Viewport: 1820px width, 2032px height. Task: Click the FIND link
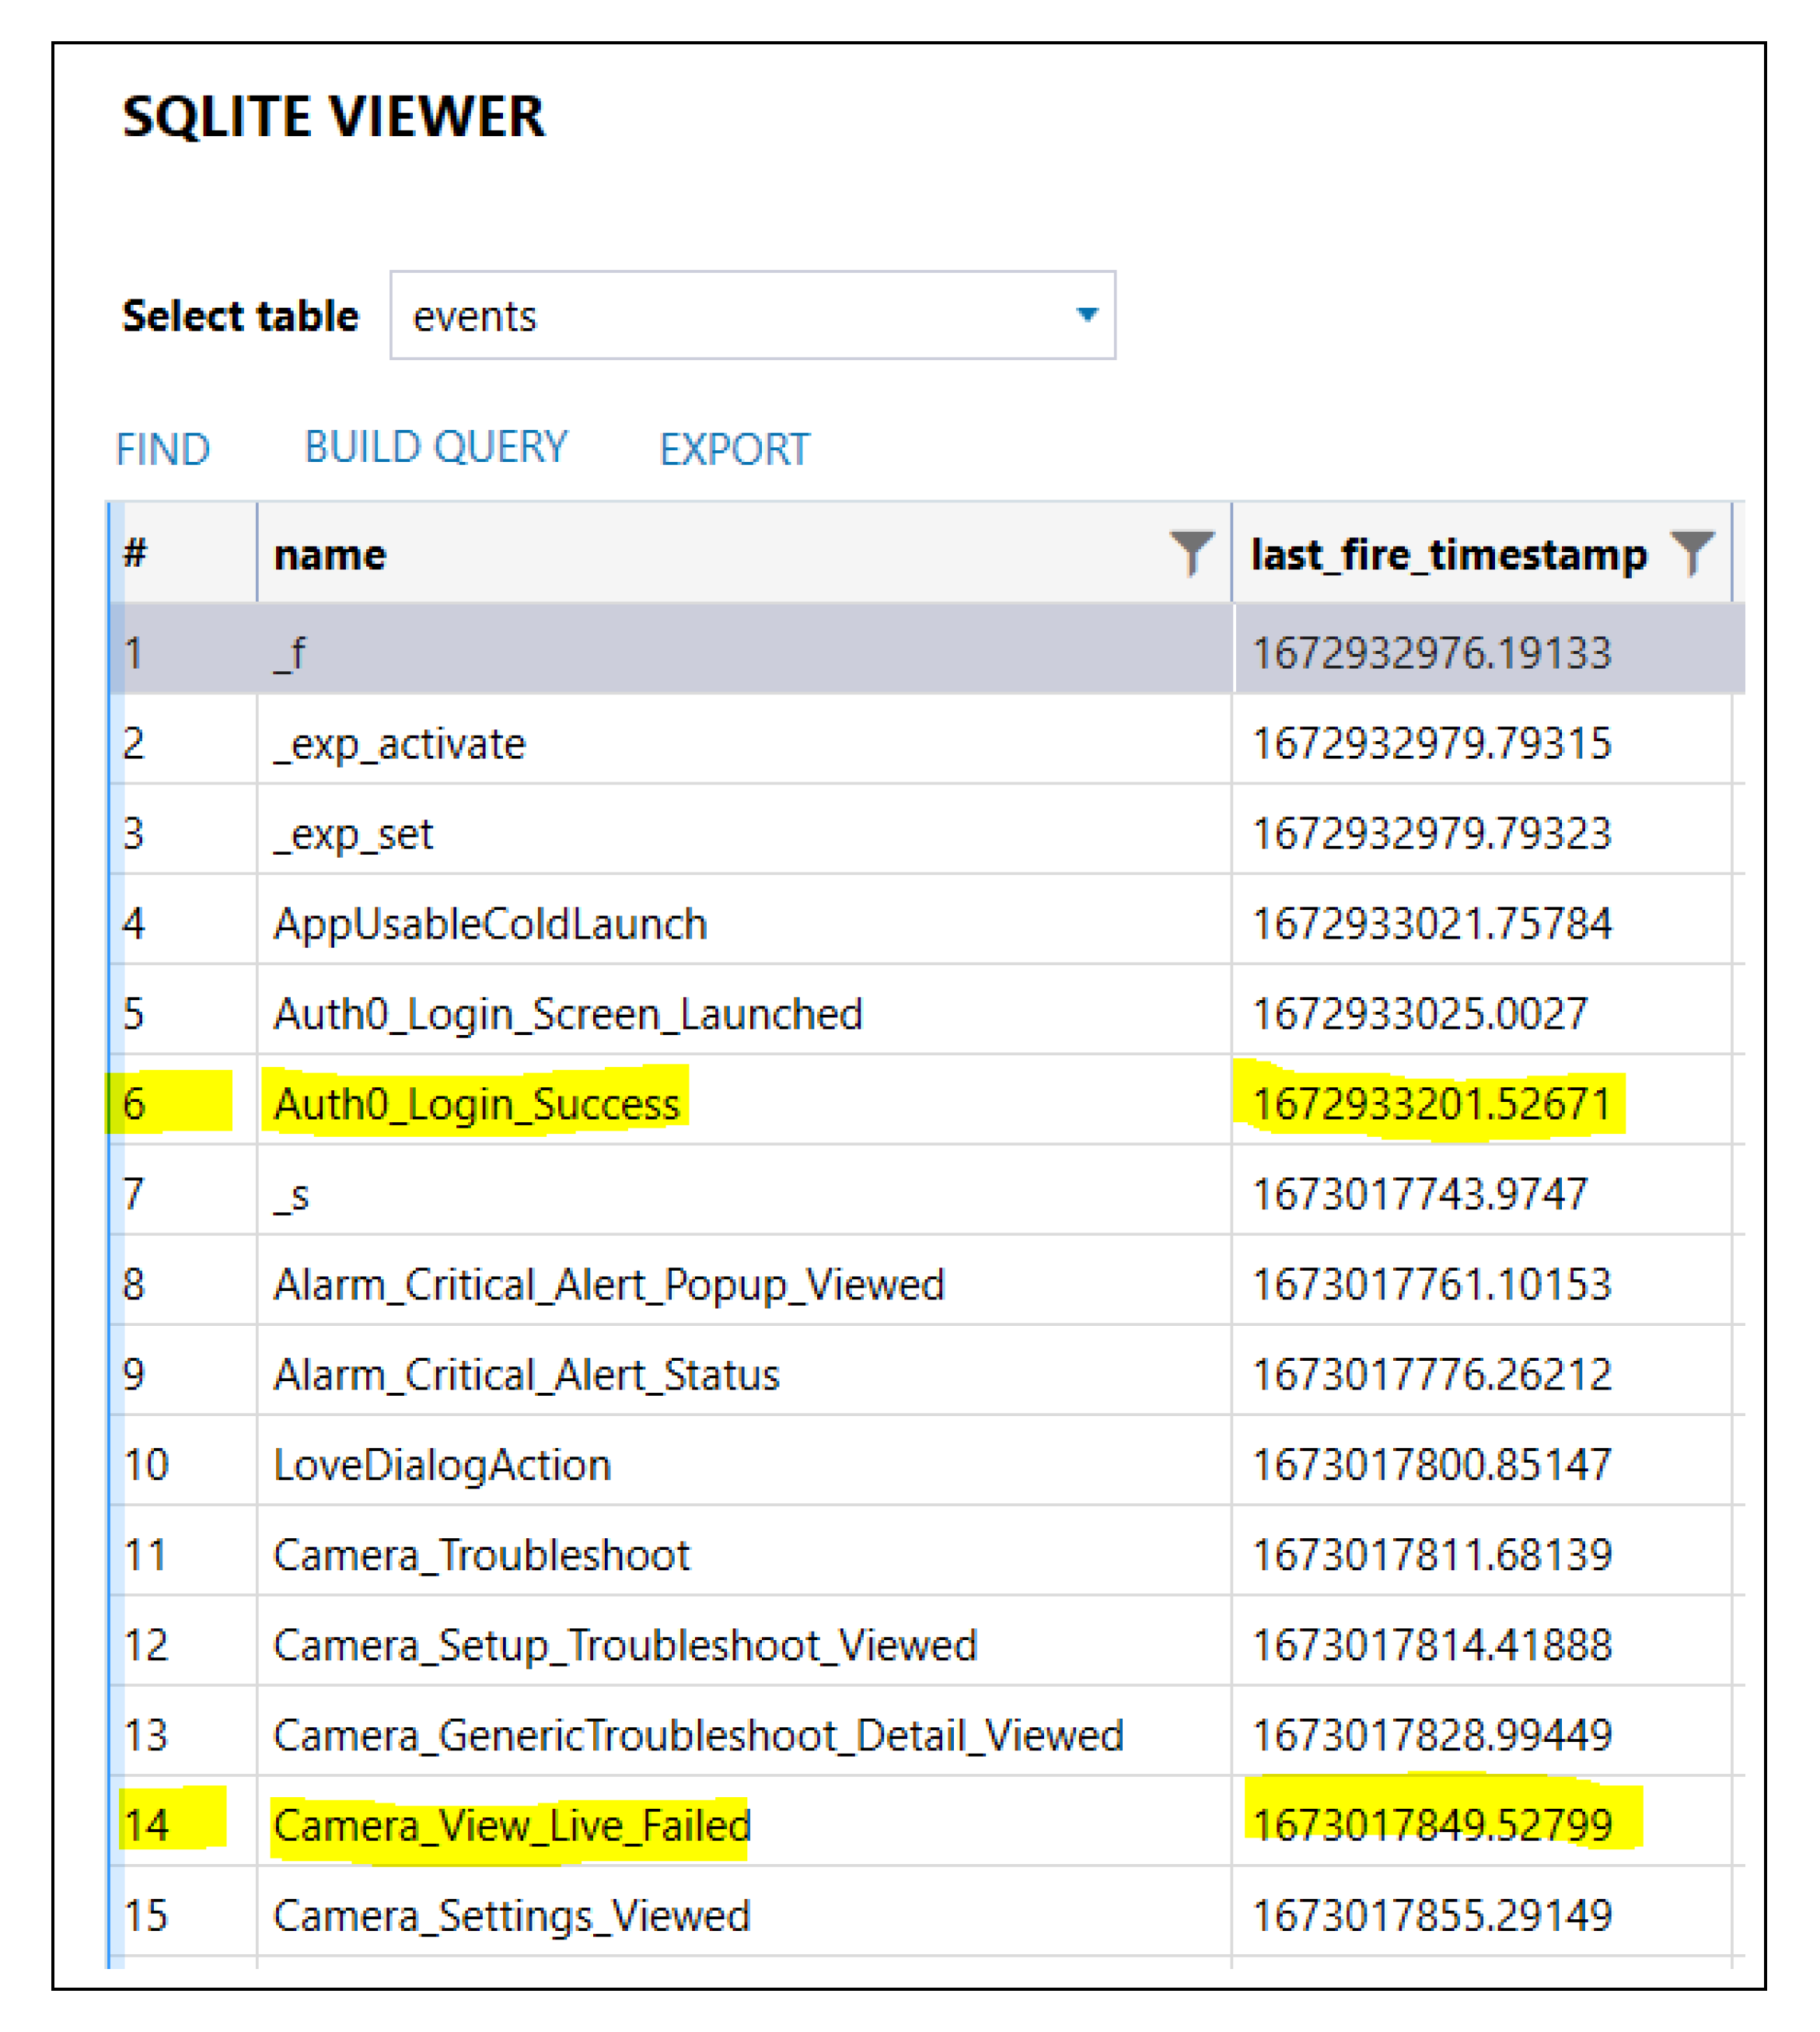(x=163, y=449)
